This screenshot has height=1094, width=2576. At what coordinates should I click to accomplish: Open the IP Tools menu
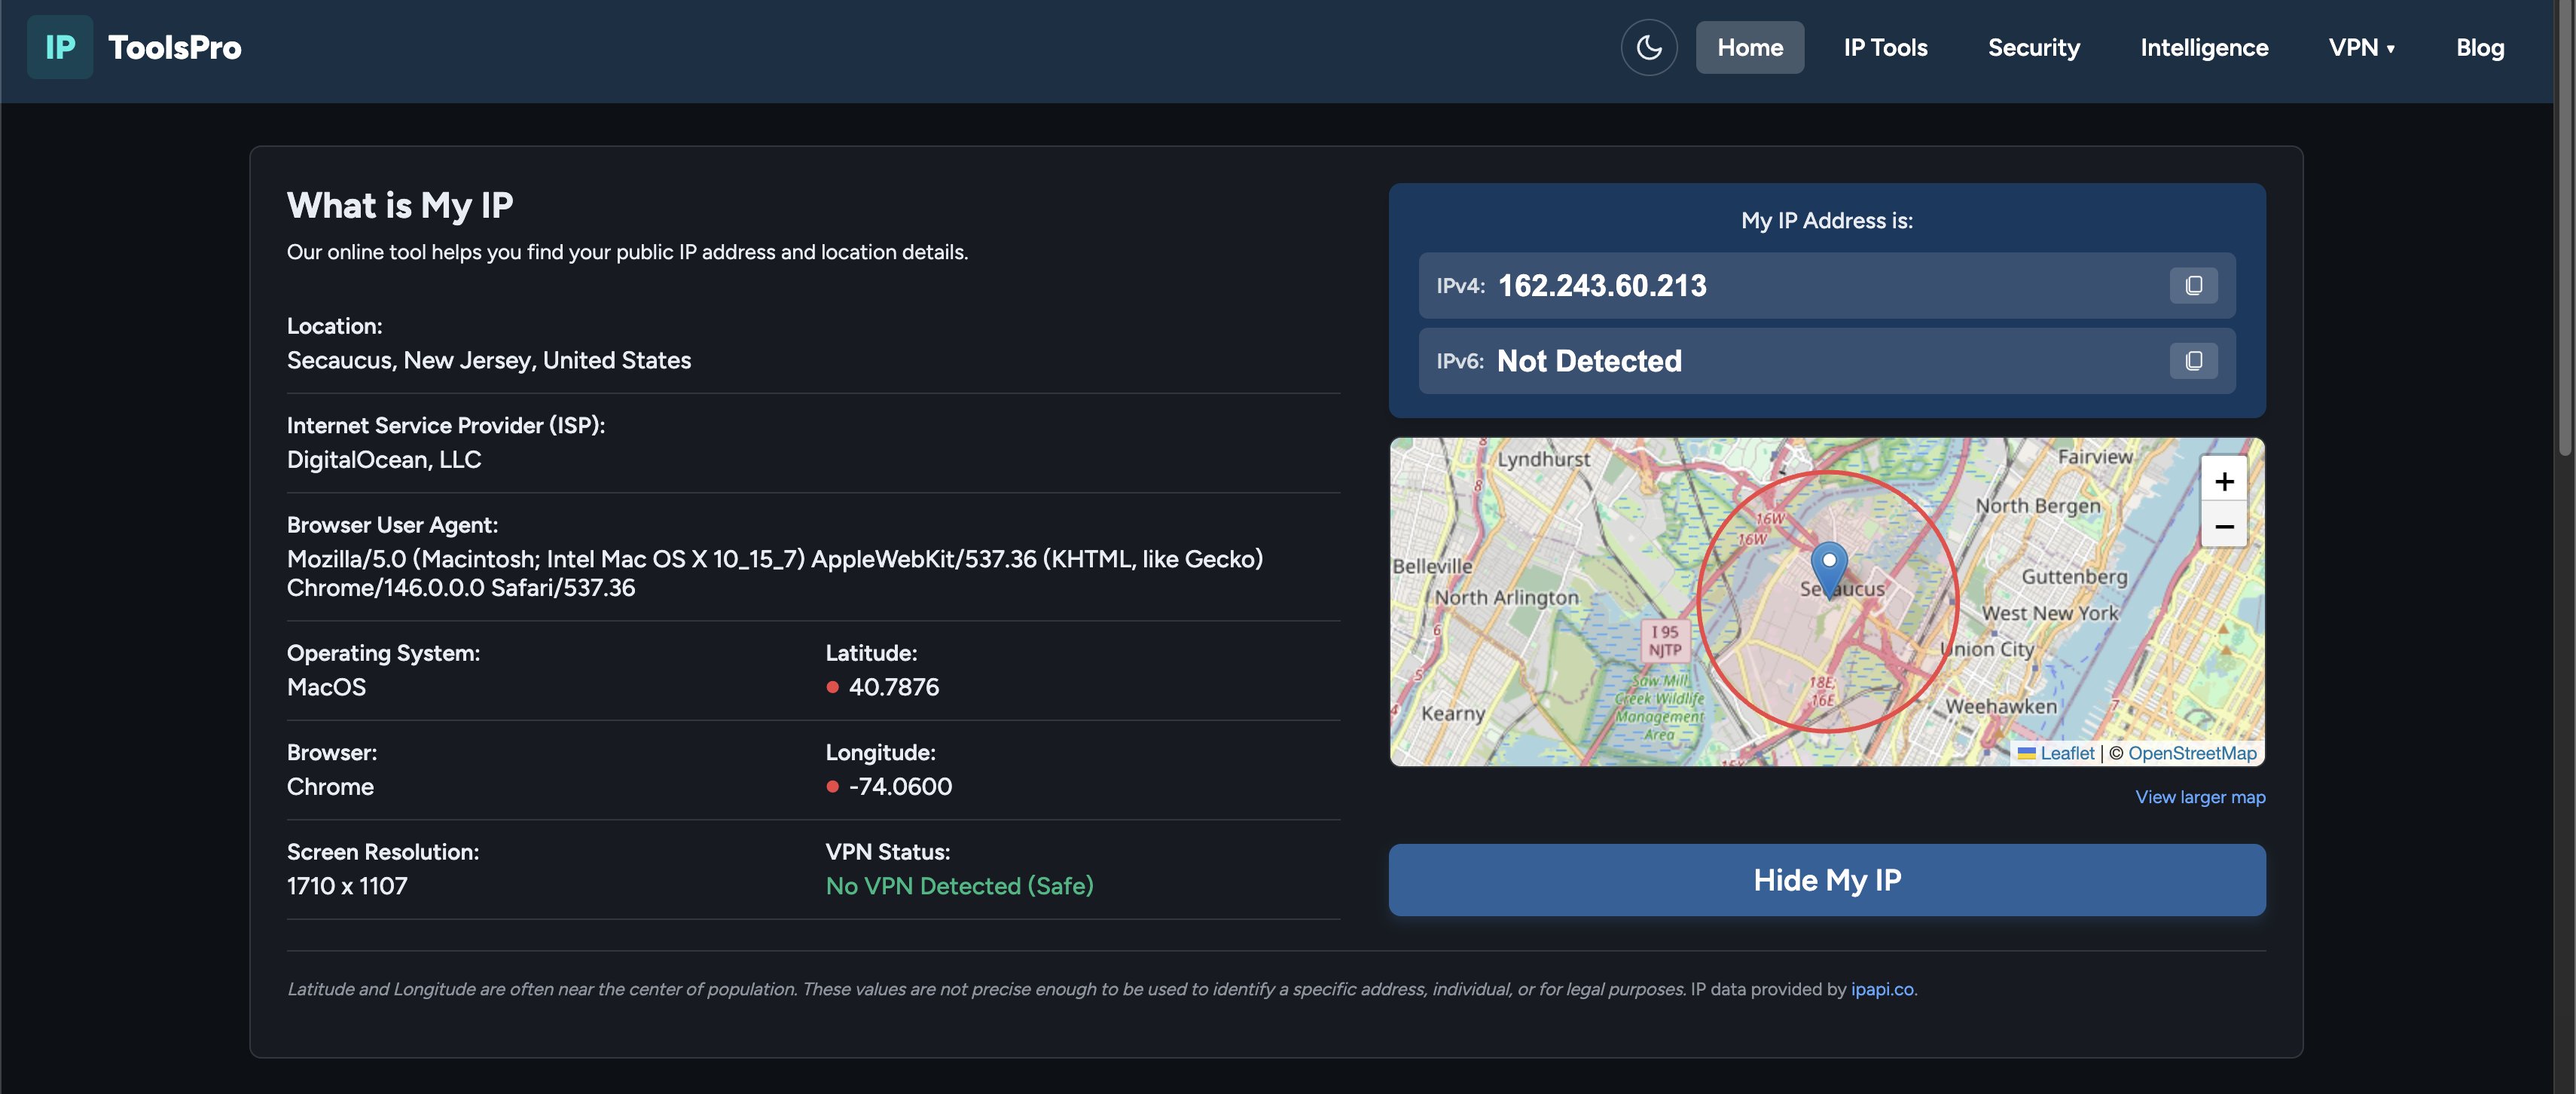(x=1885, y=47)
